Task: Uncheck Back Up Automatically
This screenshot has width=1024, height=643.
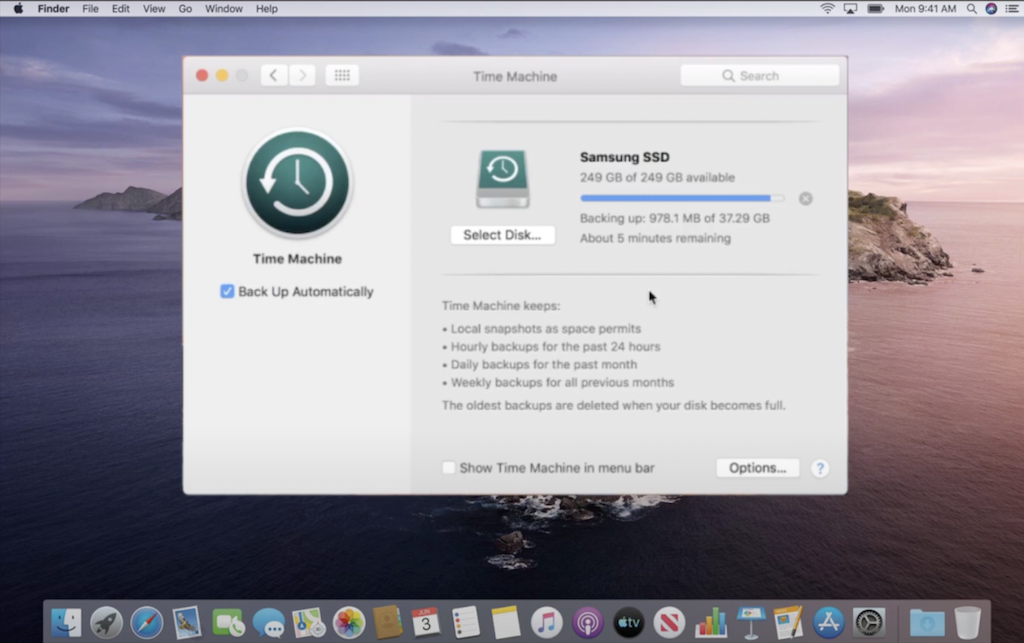Action: 227,291
